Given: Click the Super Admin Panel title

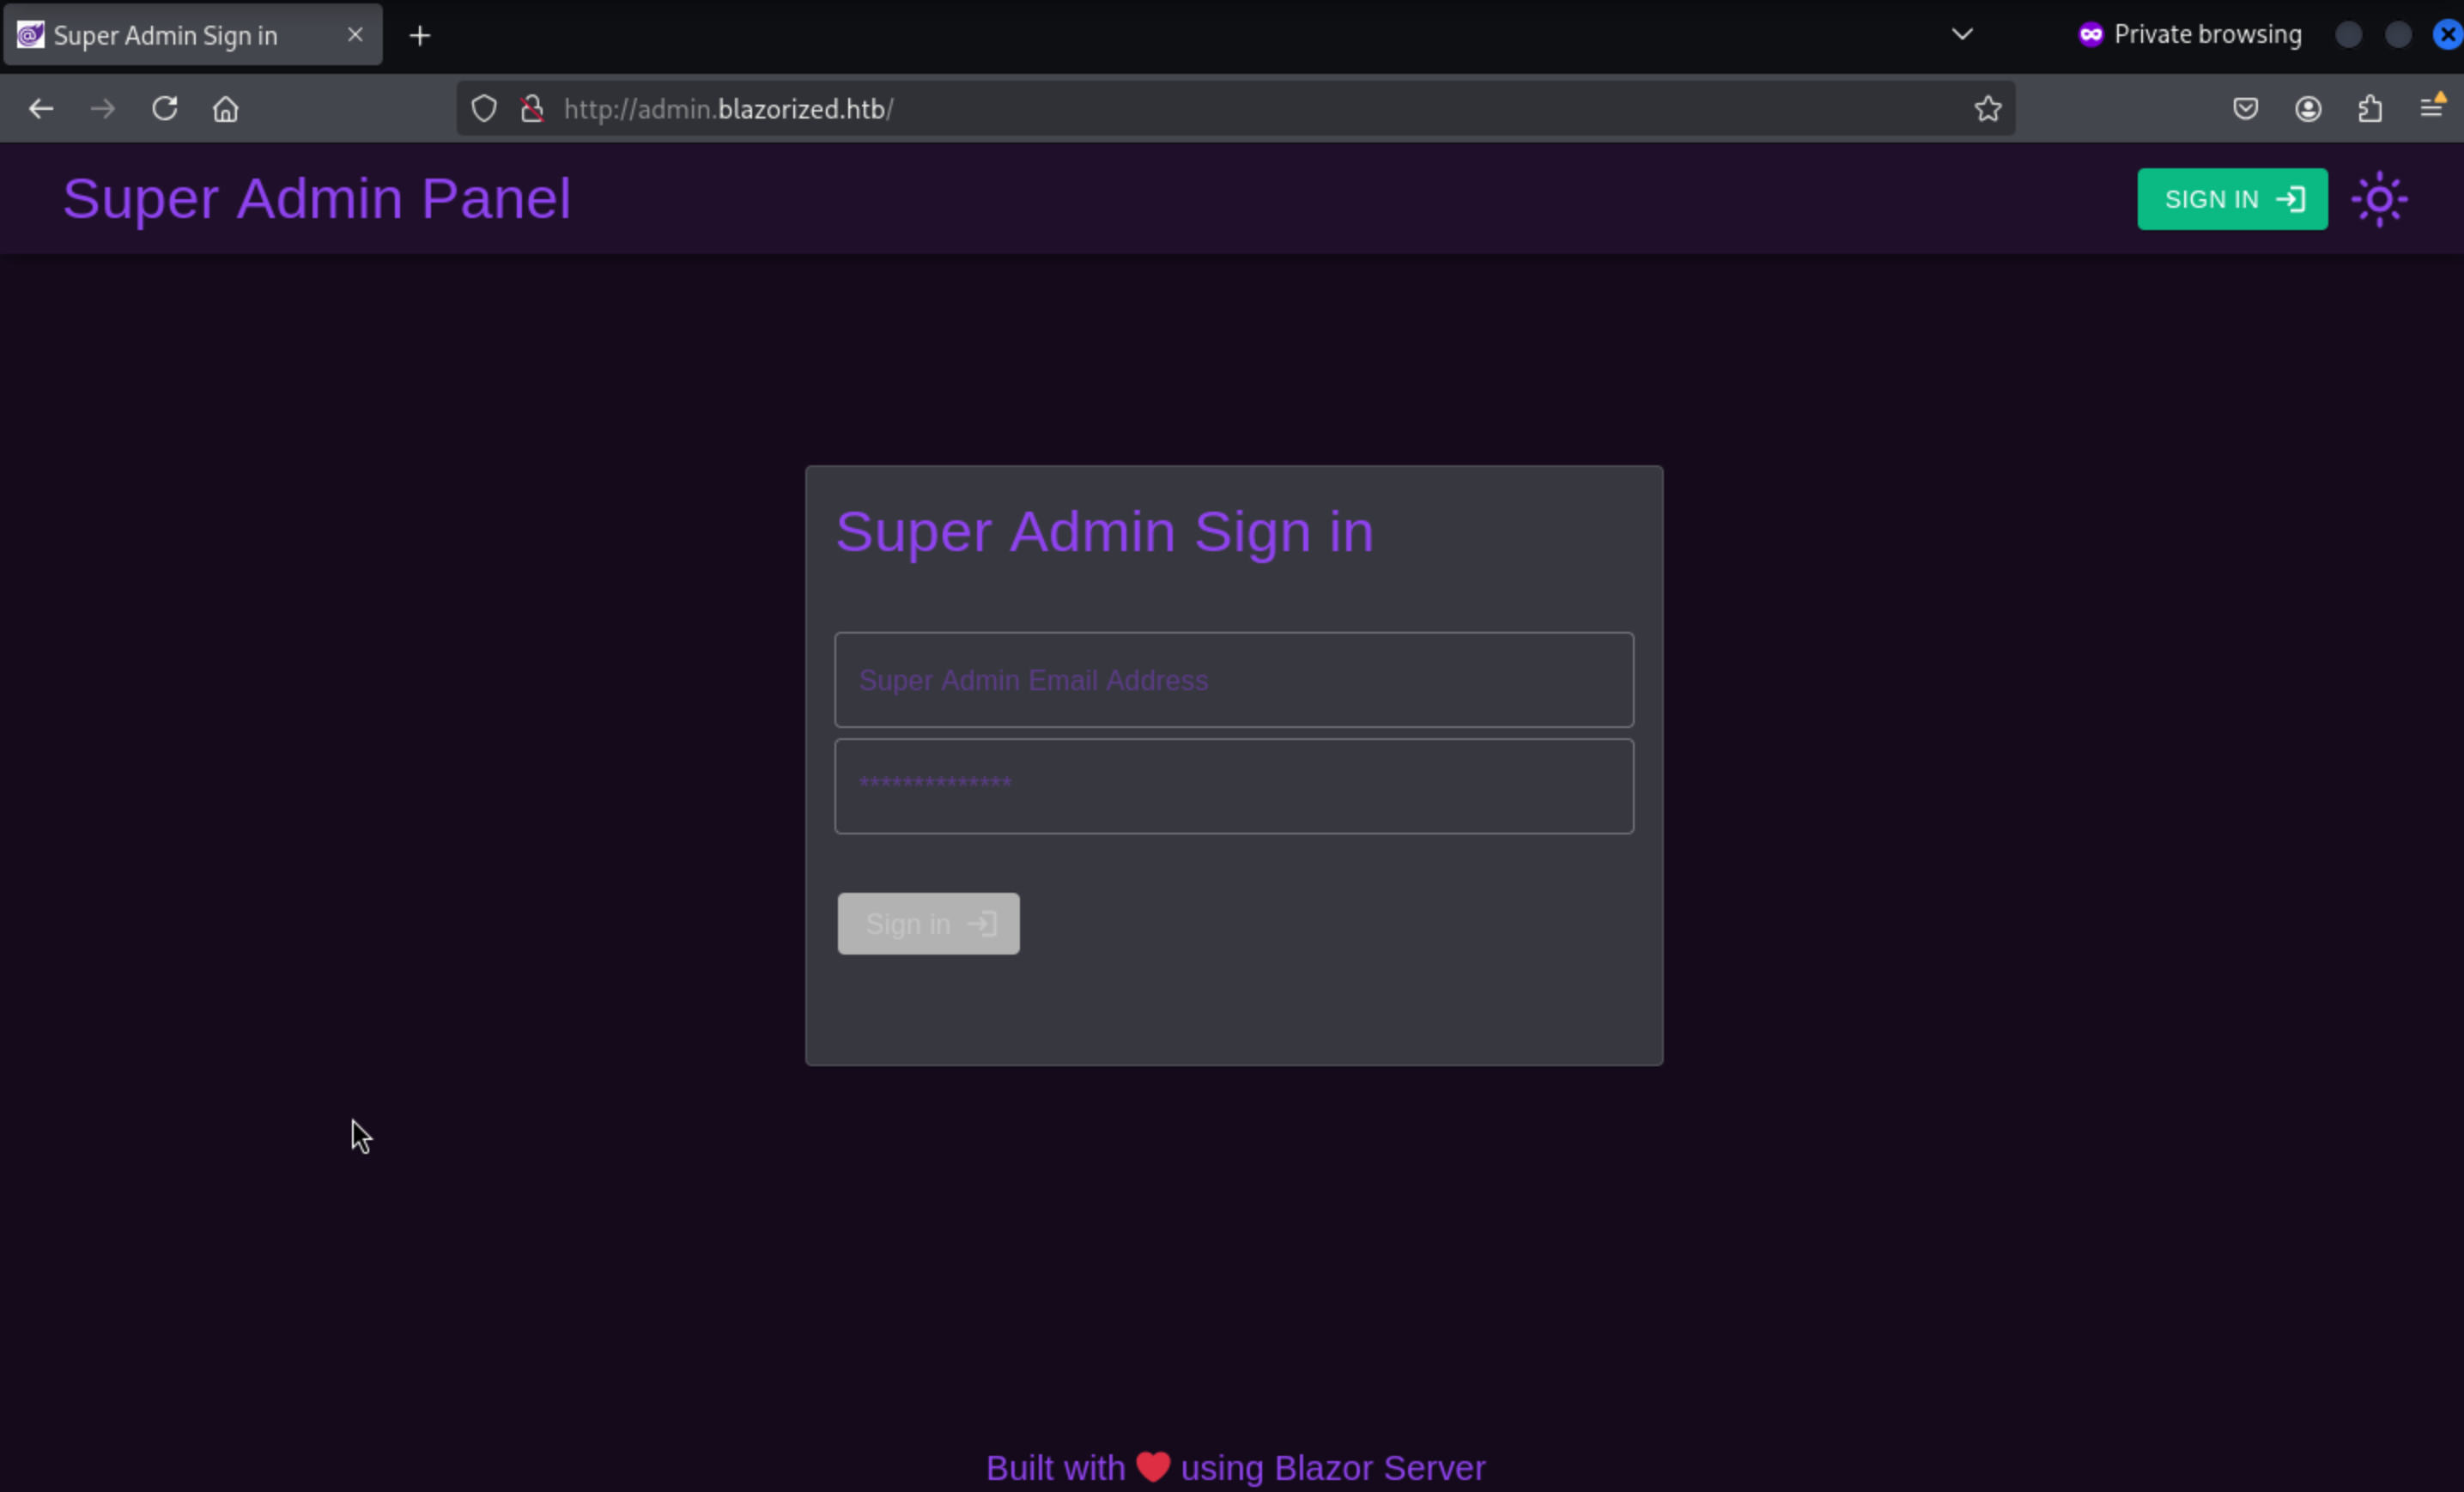Looking at the screenshot, I should [317, 199].
